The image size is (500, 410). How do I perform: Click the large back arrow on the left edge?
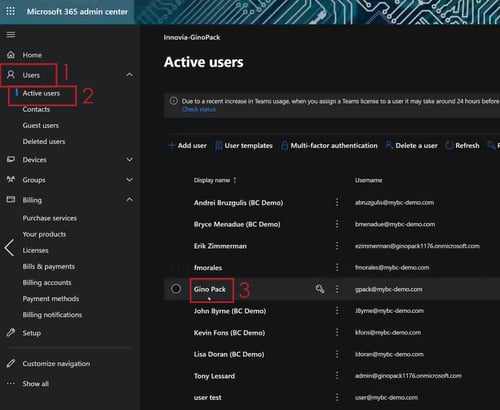click(x=9, y=248)
